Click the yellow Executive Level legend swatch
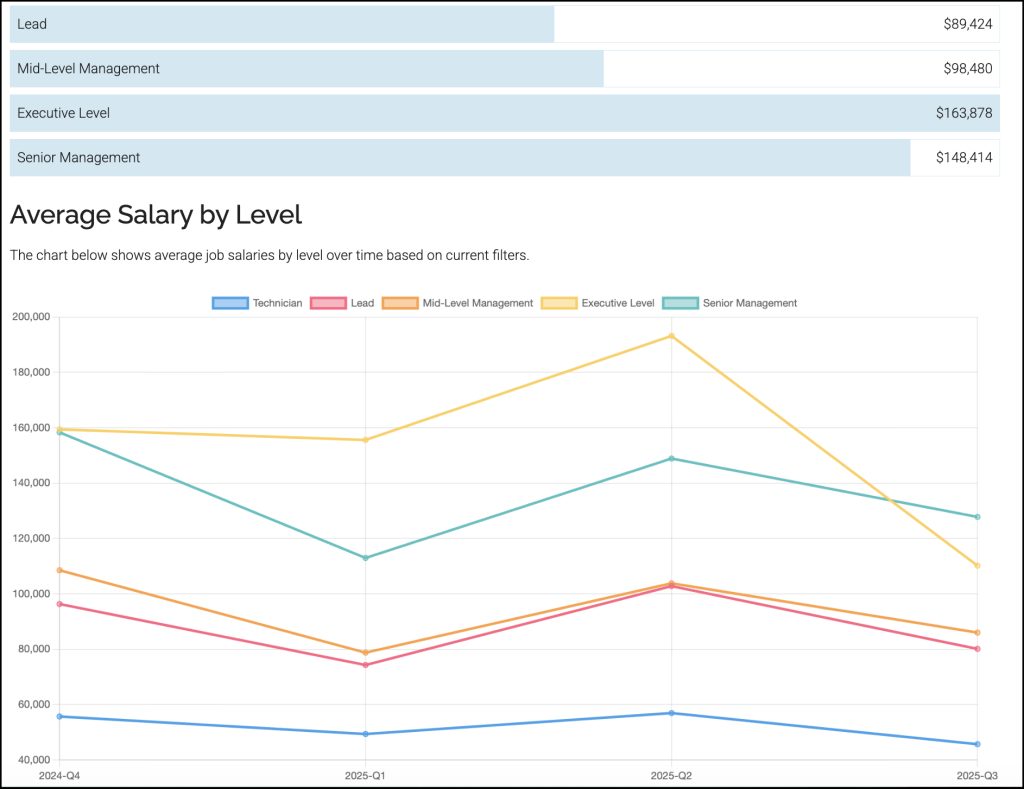This screenshot has width=1024, height=789. click(x=558, y=303)
